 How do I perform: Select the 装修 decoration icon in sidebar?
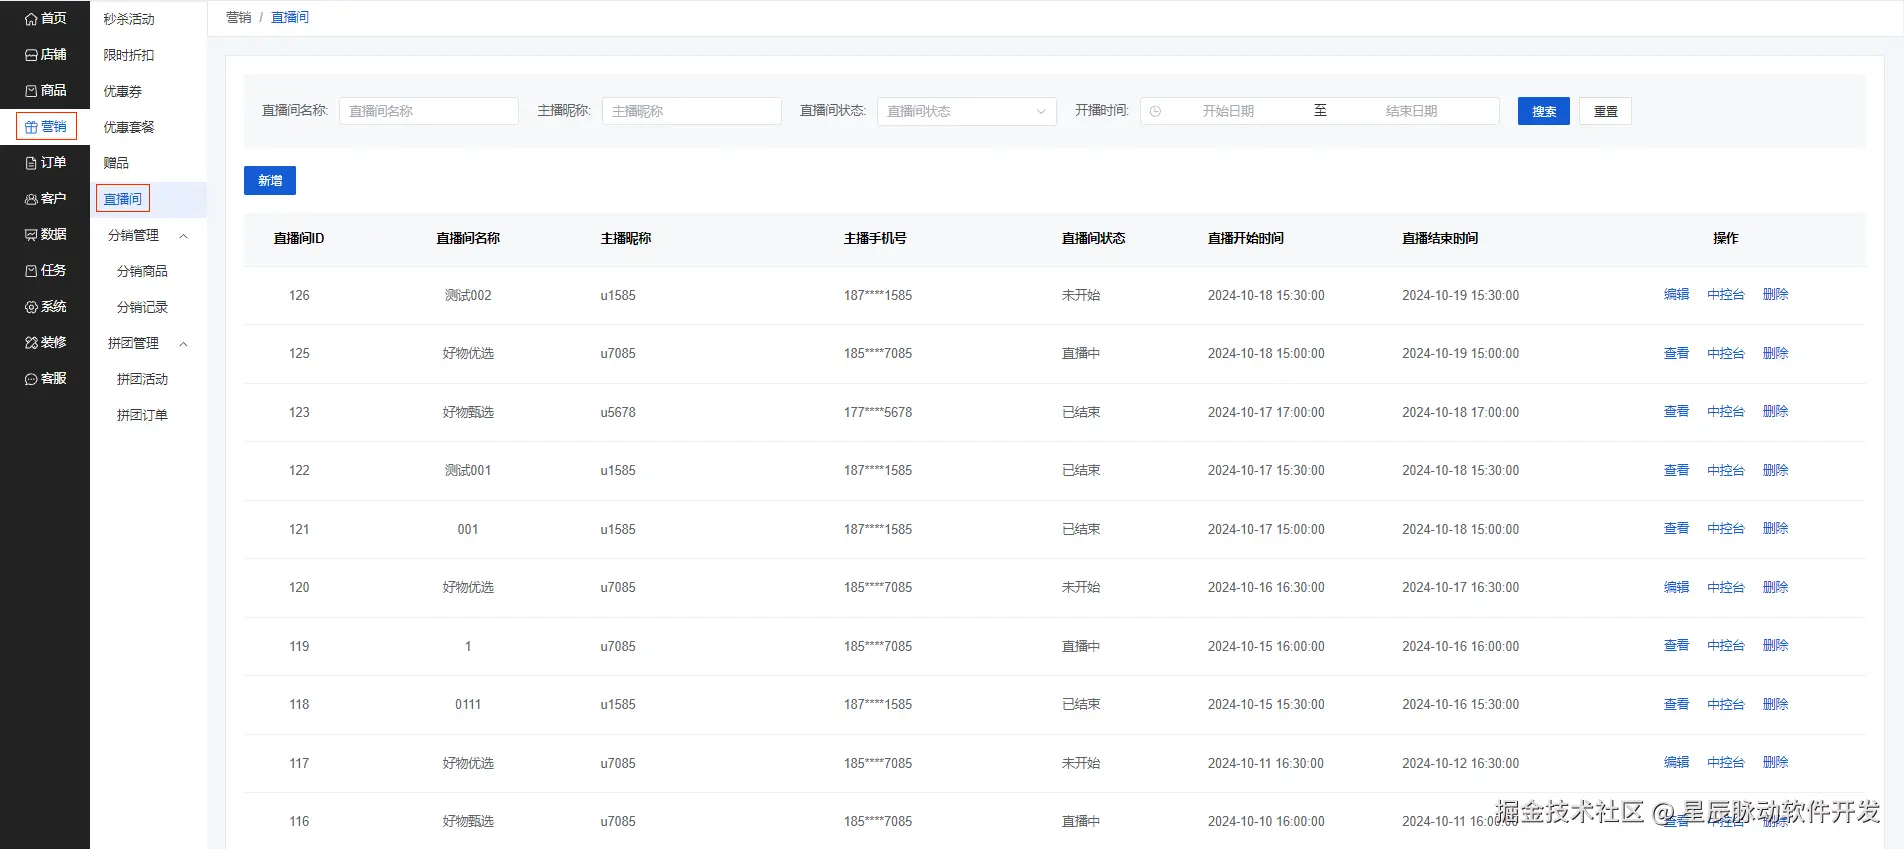click(x=31, y=343)
